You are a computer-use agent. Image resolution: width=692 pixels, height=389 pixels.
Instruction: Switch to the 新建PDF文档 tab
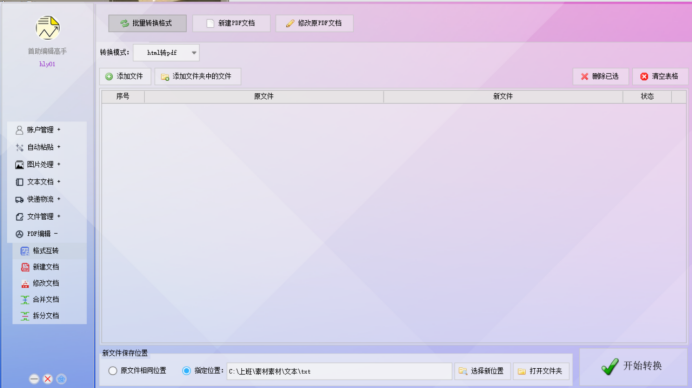(x=231, y=23)
